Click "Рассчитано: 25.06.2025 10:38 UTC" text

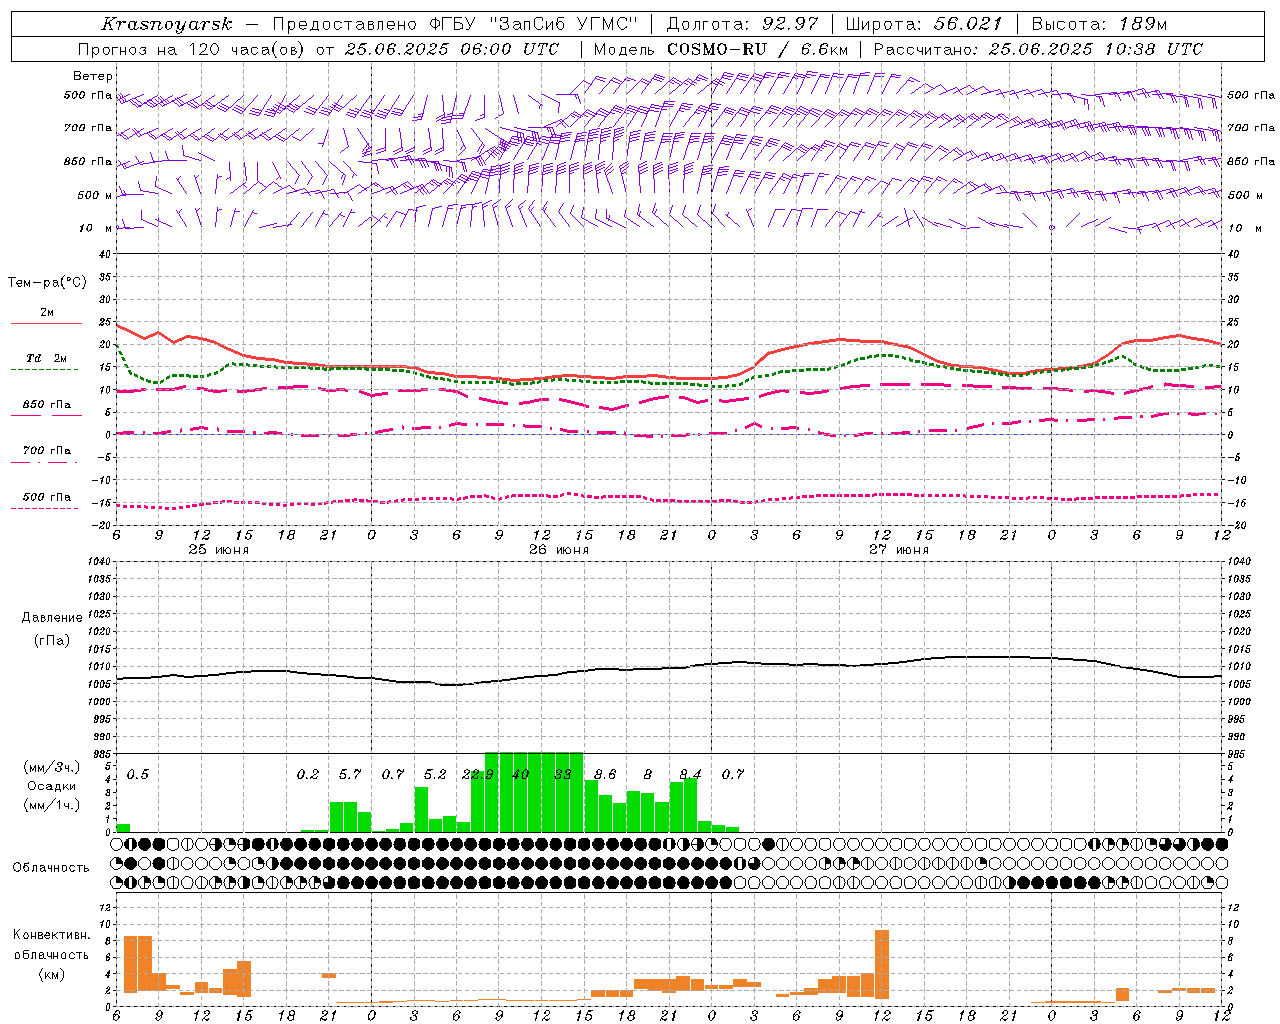1038,49
